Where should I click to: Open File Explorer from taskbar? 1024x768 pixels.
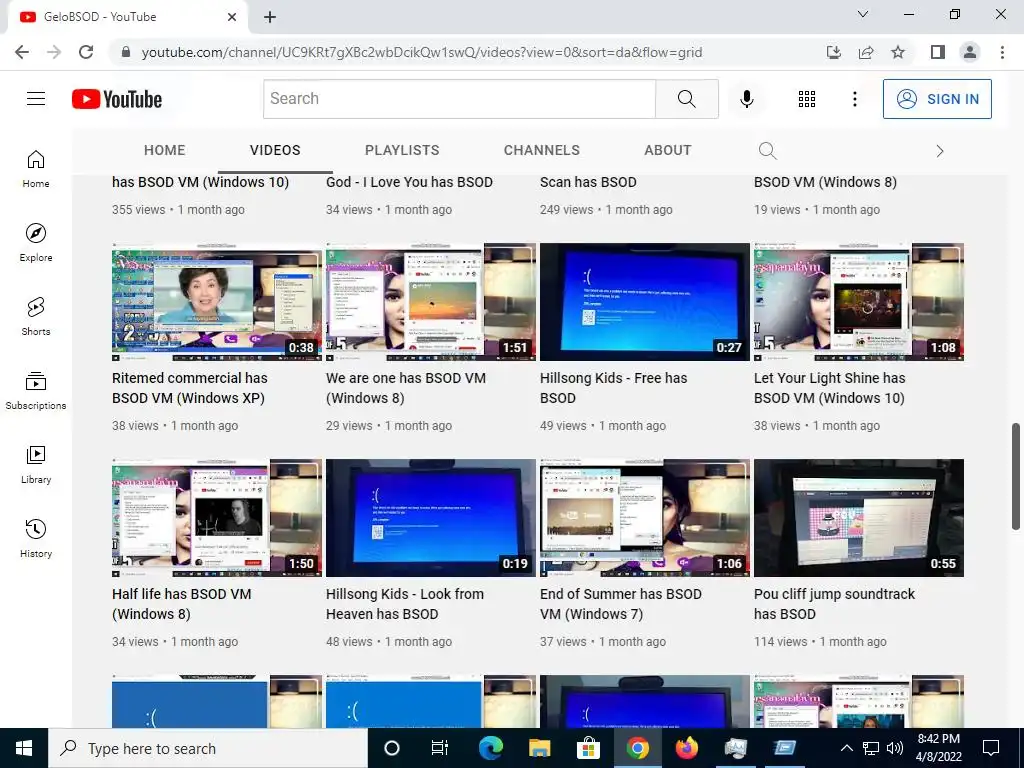pos(539,748)
